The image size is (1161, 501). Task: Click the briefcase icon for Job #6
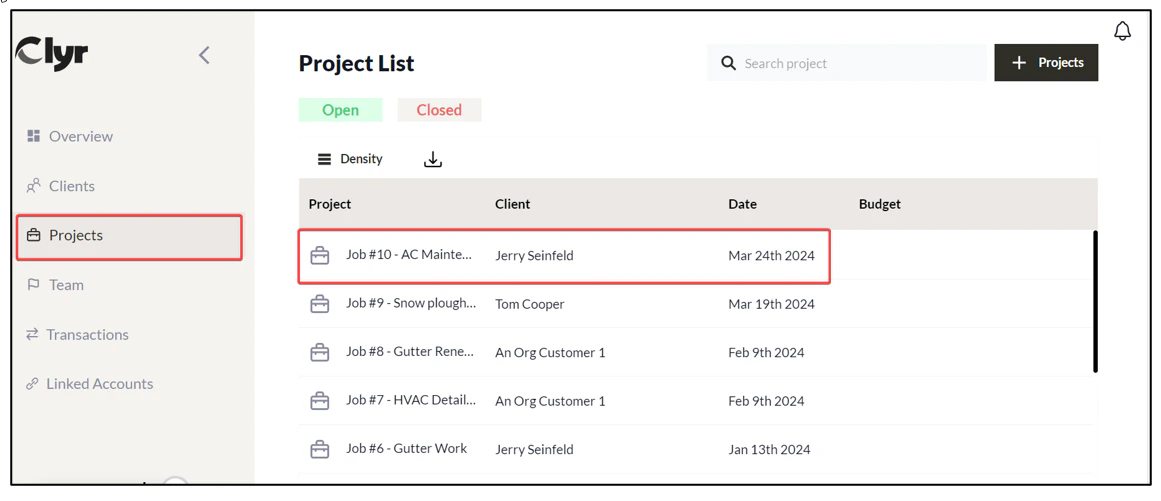[x=319, y=449]
